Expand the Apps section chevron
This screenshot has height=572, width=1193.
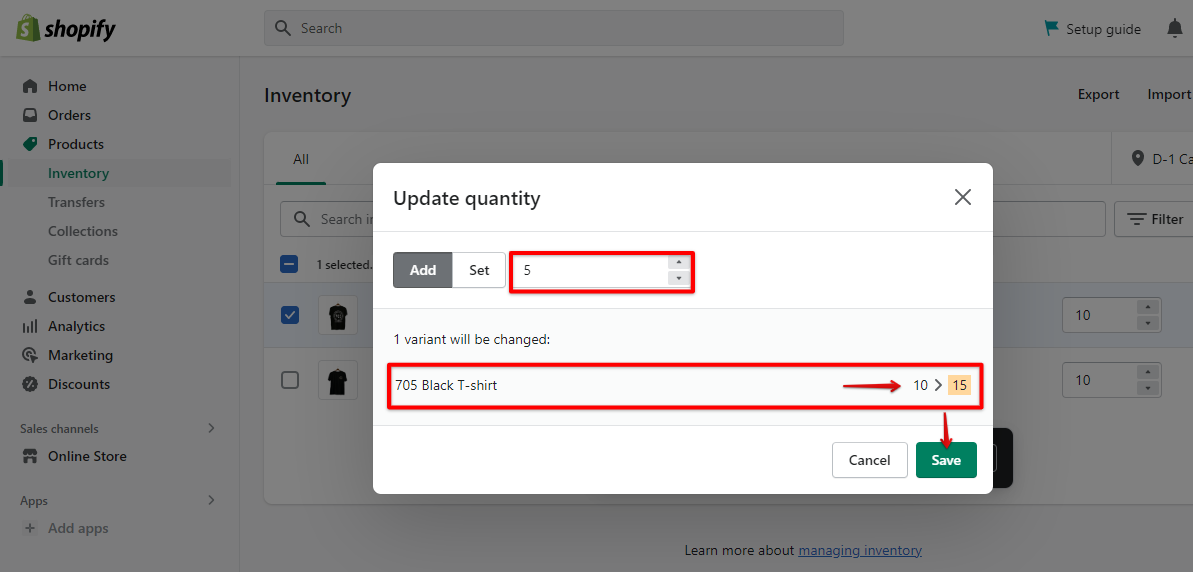tap(211, 500)
